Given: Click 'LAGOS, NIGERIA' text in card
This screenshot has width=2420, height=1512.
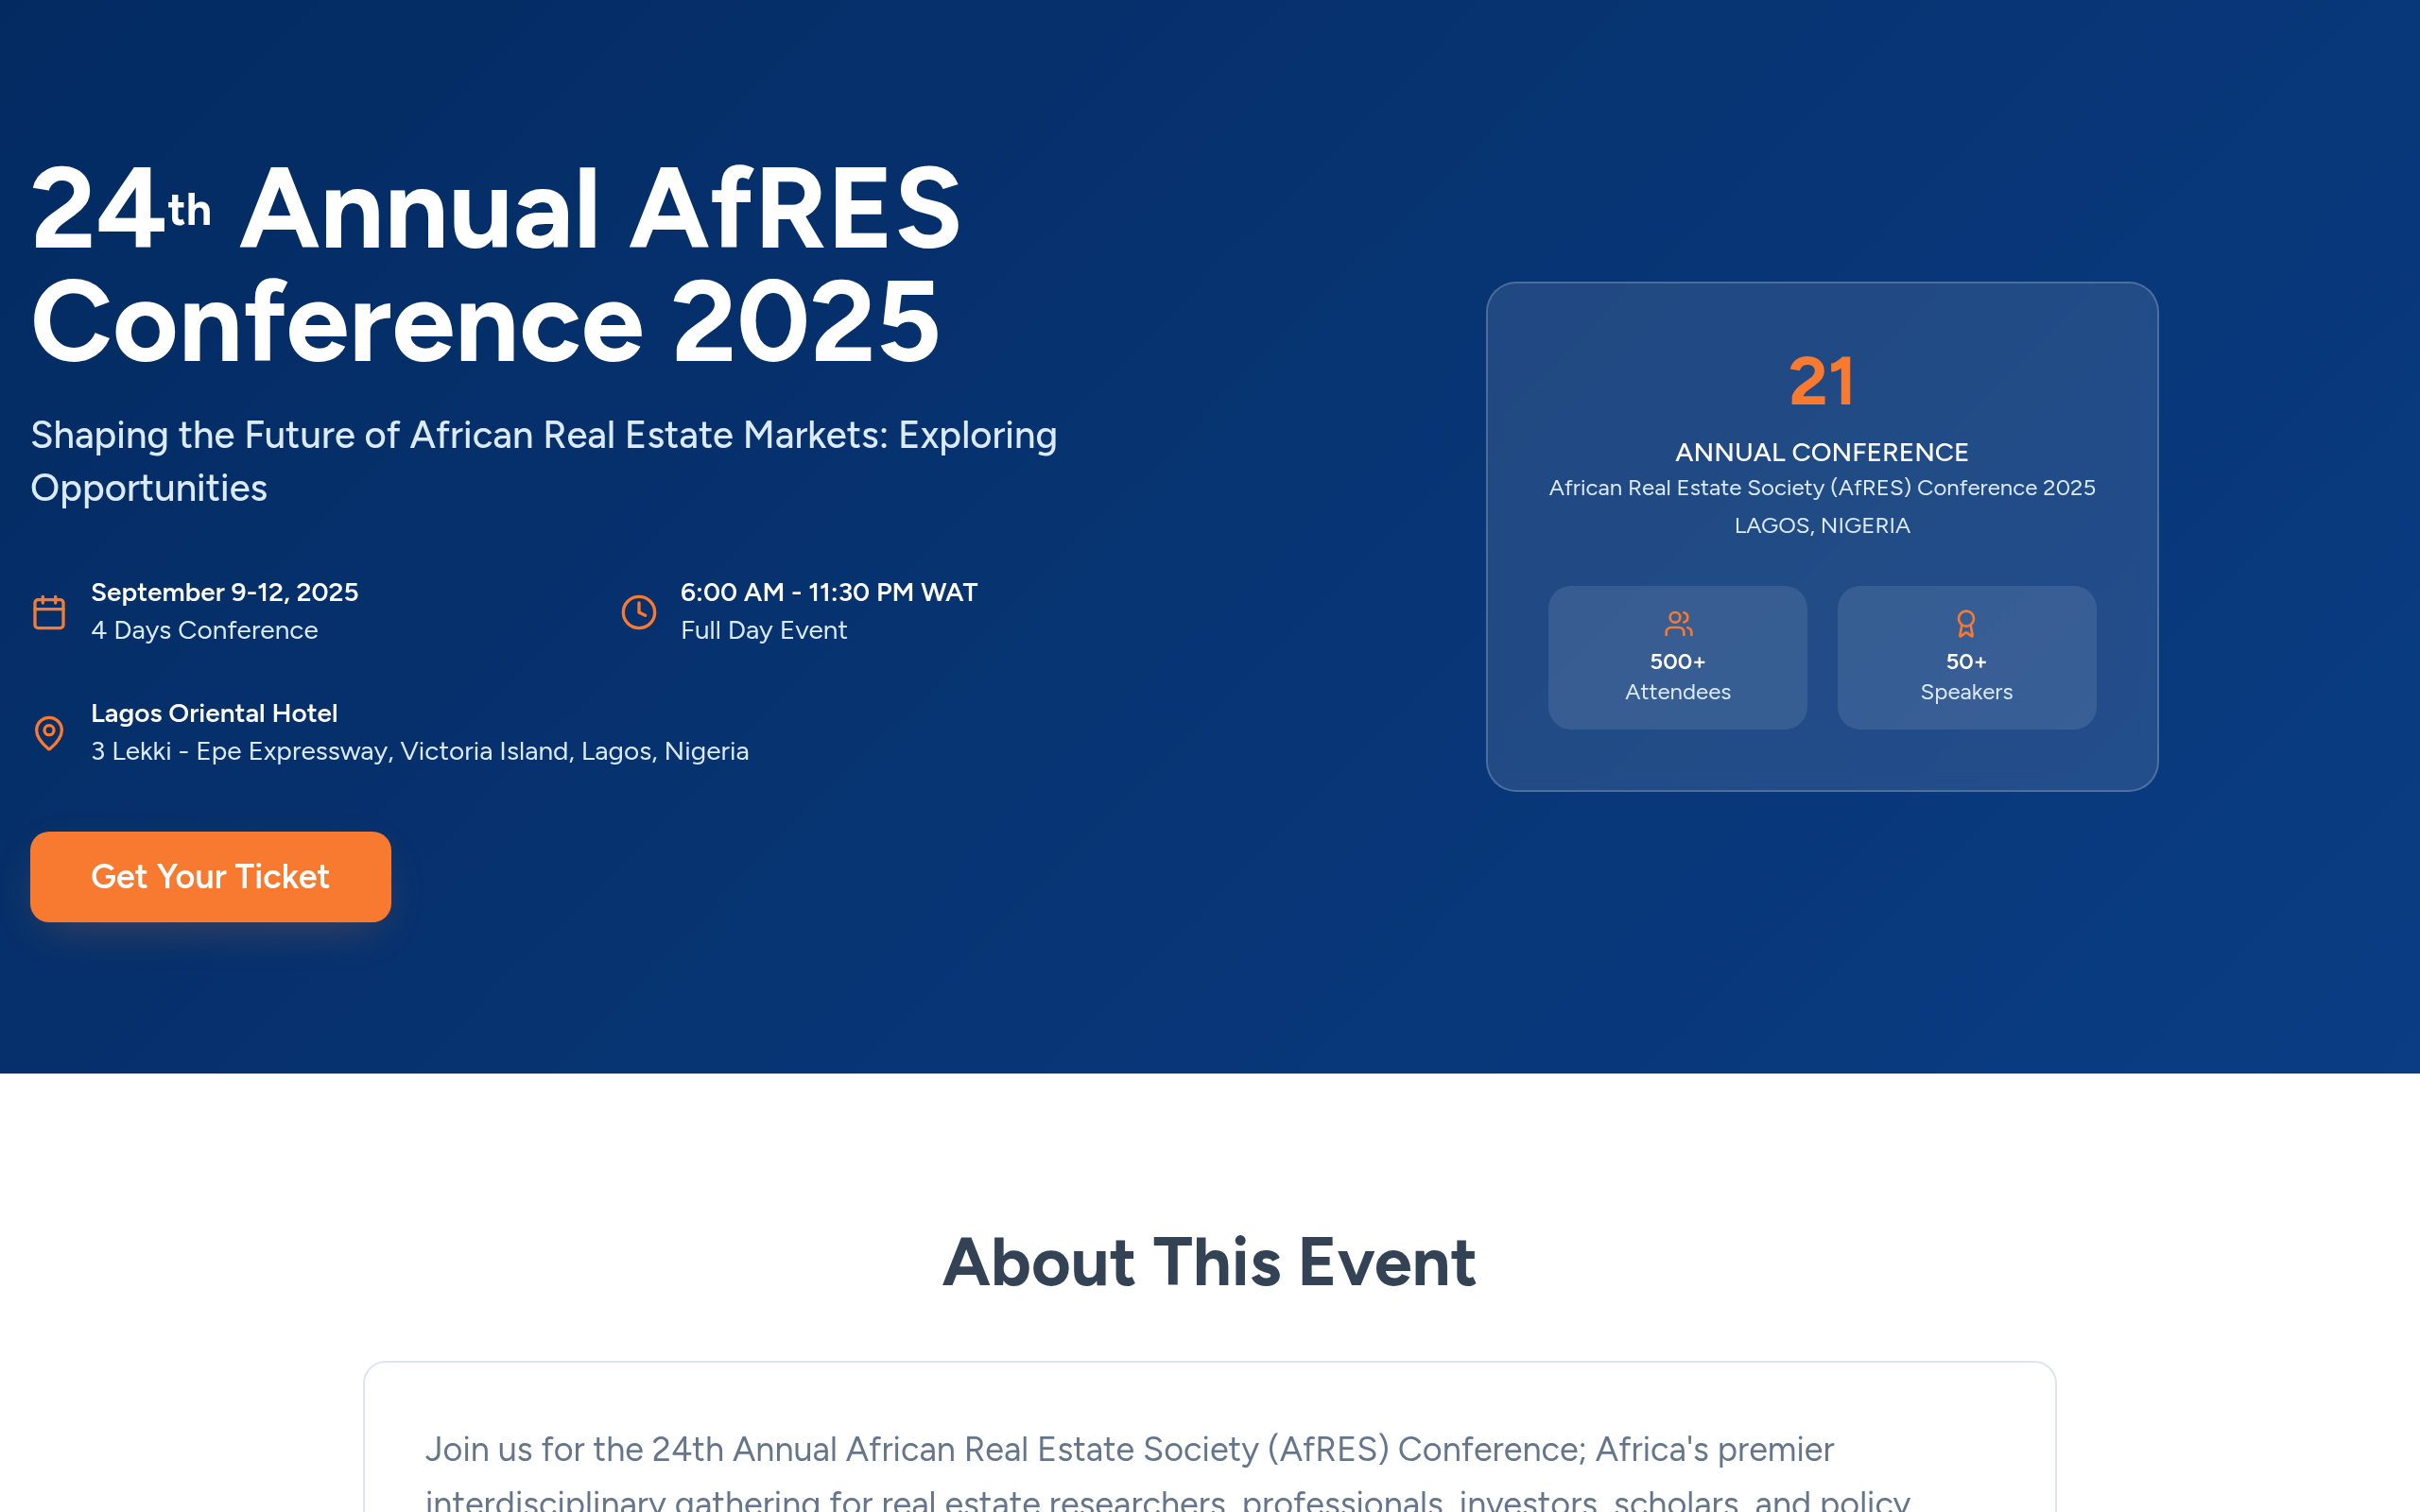Looking at the screenshot, I should (1822, 526).
